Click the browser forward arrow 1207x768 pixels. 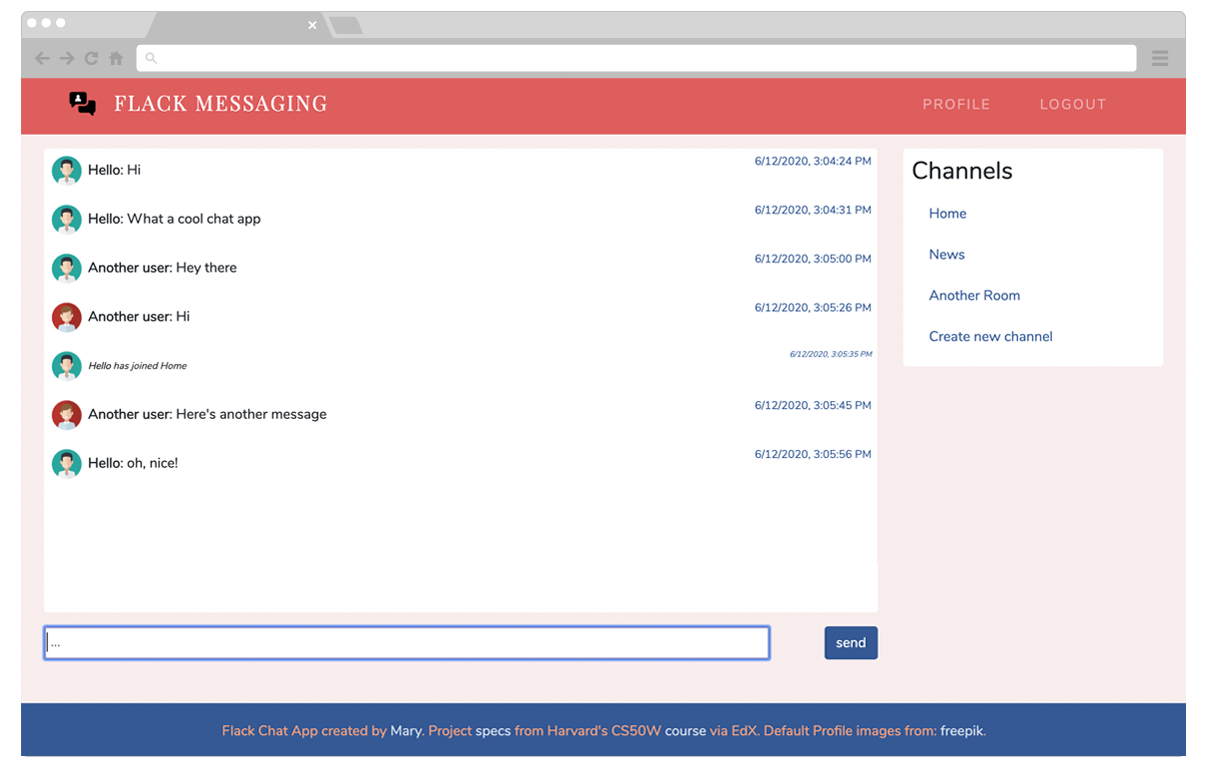pyautogui.click(x=67, y=59)
